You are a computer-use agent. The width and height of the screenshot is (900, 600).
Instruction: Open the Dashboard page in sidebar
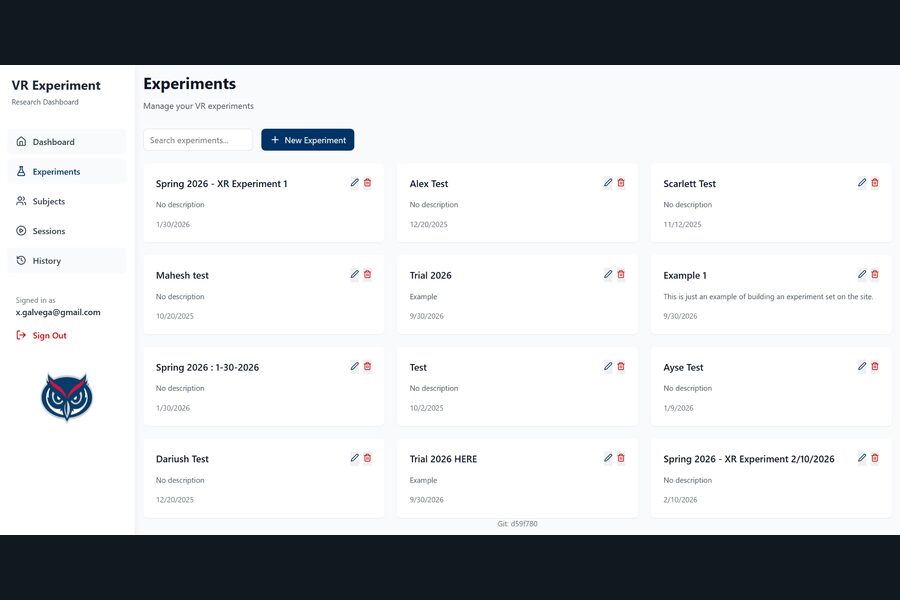(x=67, y=142)
